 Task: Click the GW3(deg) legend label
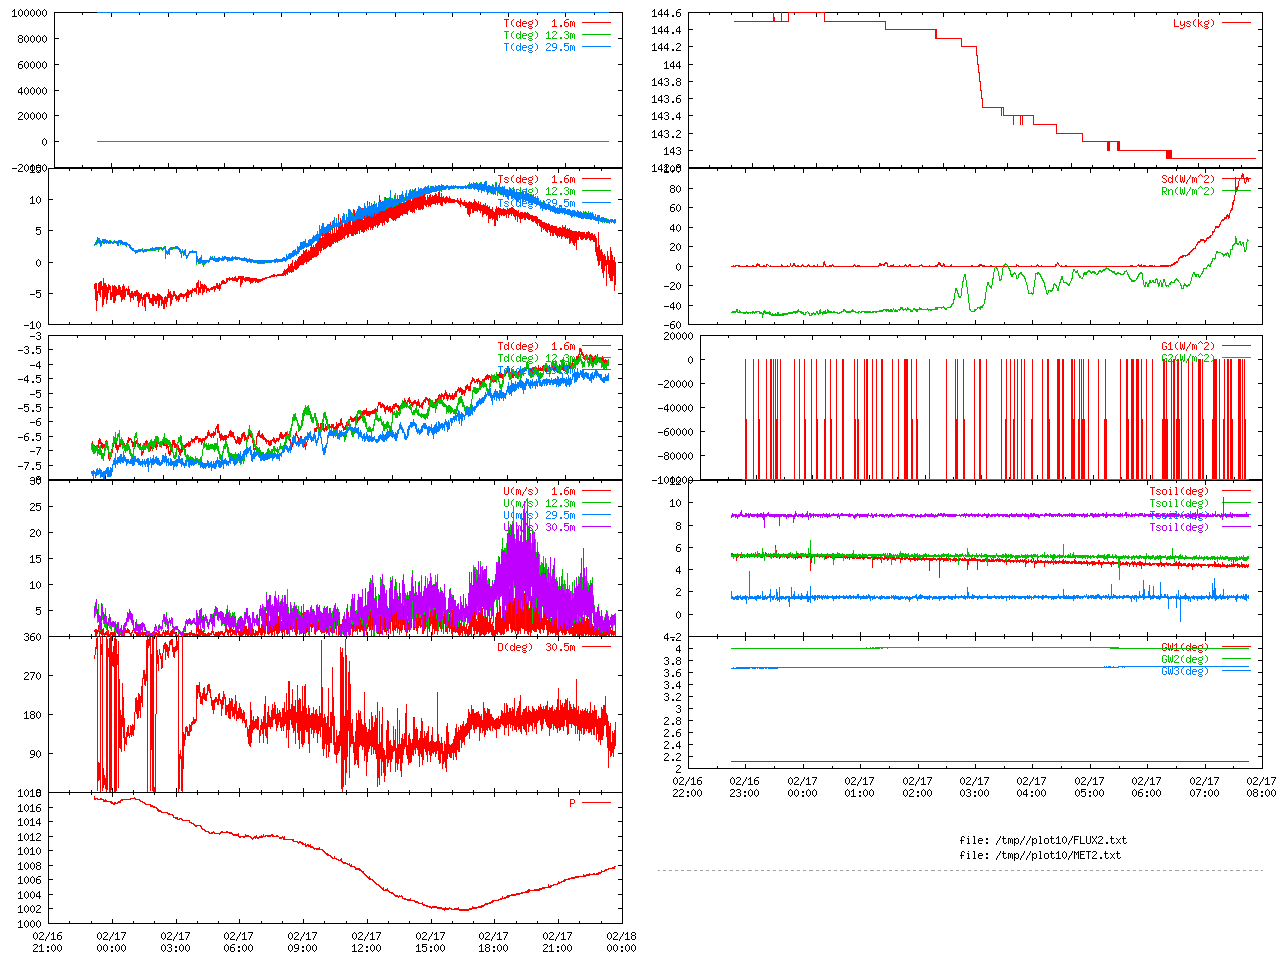pyautogui.click(x=1185, y=671)
